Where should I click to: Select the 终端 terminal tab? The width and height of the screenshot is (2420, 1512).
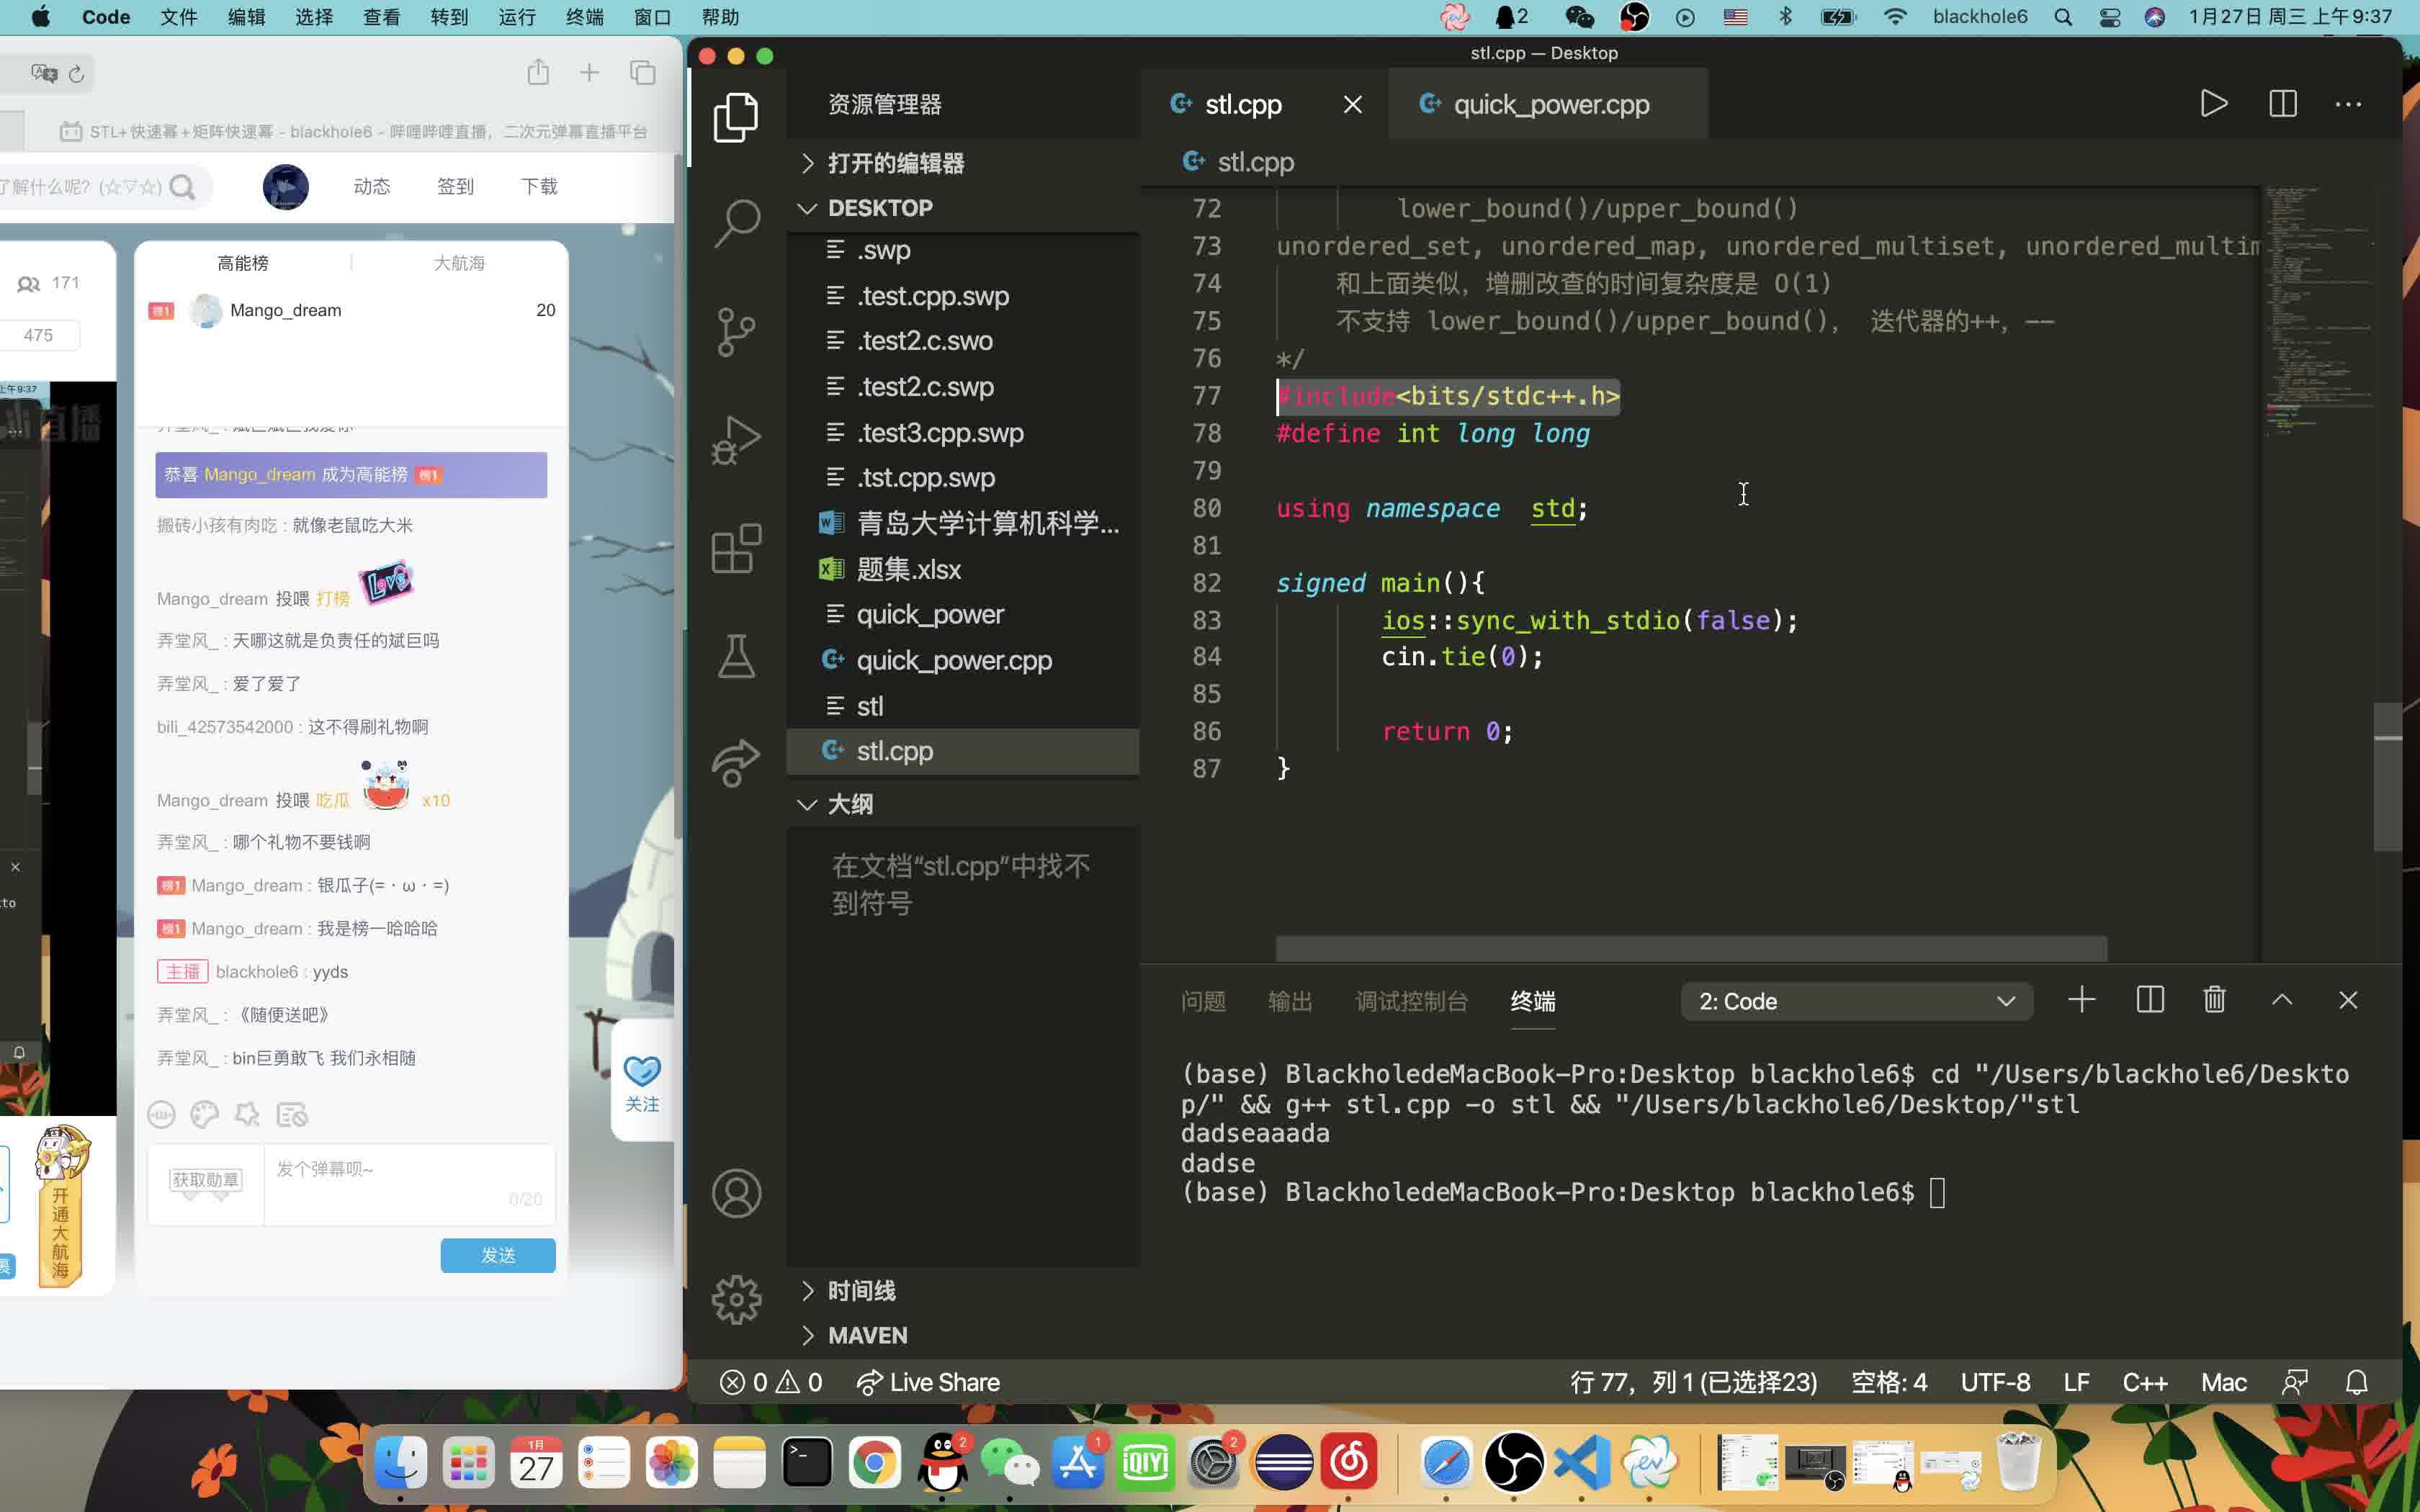1531,1000
